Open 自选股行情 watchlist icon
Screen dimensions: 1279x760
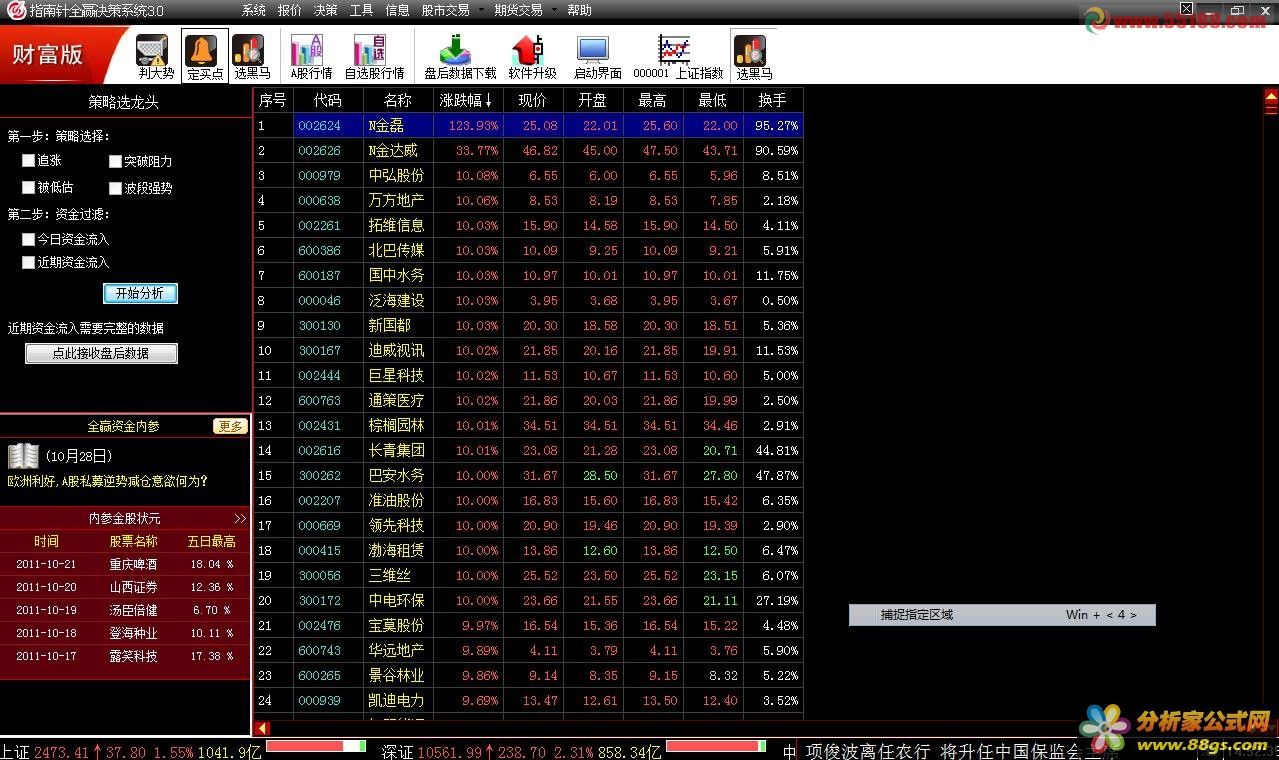(374, 56)
